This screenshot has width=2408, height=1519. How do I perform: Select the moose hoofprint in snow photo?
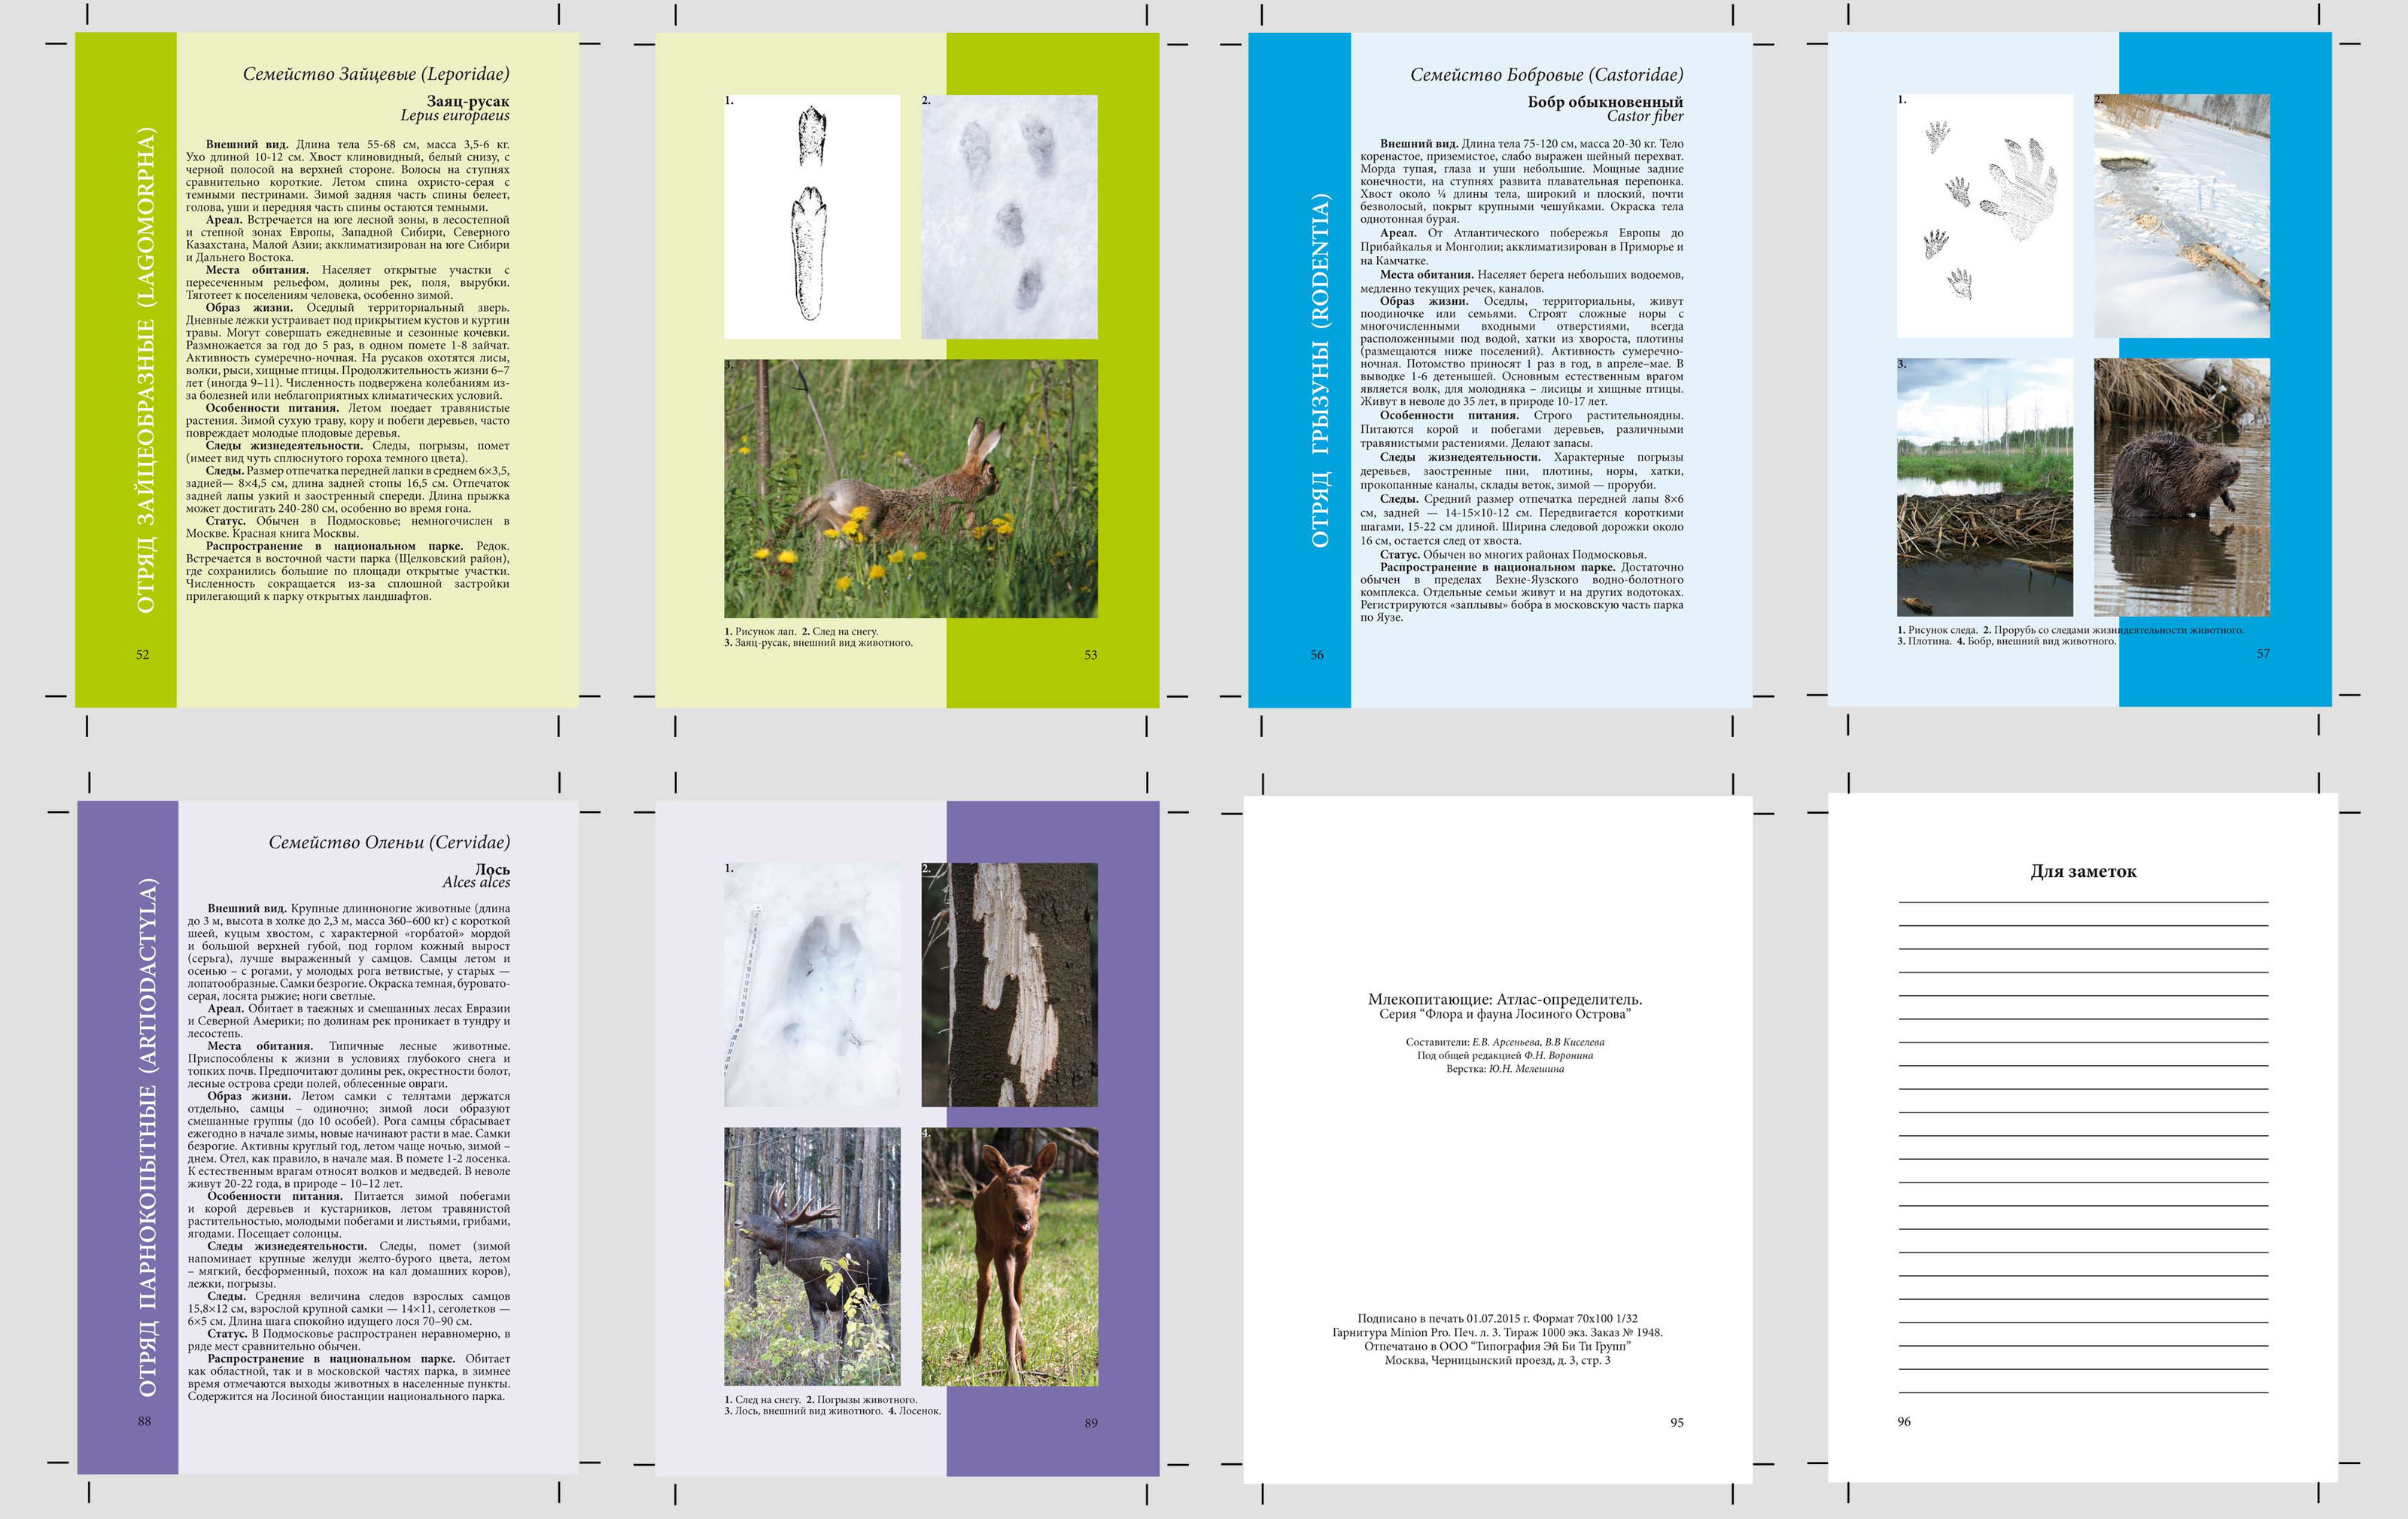pyautogui.click(x=811, y=984)
